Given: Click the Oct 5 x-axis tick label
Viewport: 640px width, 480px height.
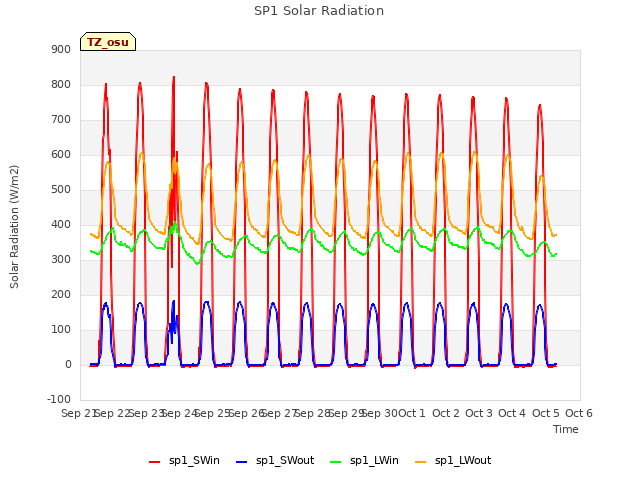Looking at the screenshot, I should point(545,413).
